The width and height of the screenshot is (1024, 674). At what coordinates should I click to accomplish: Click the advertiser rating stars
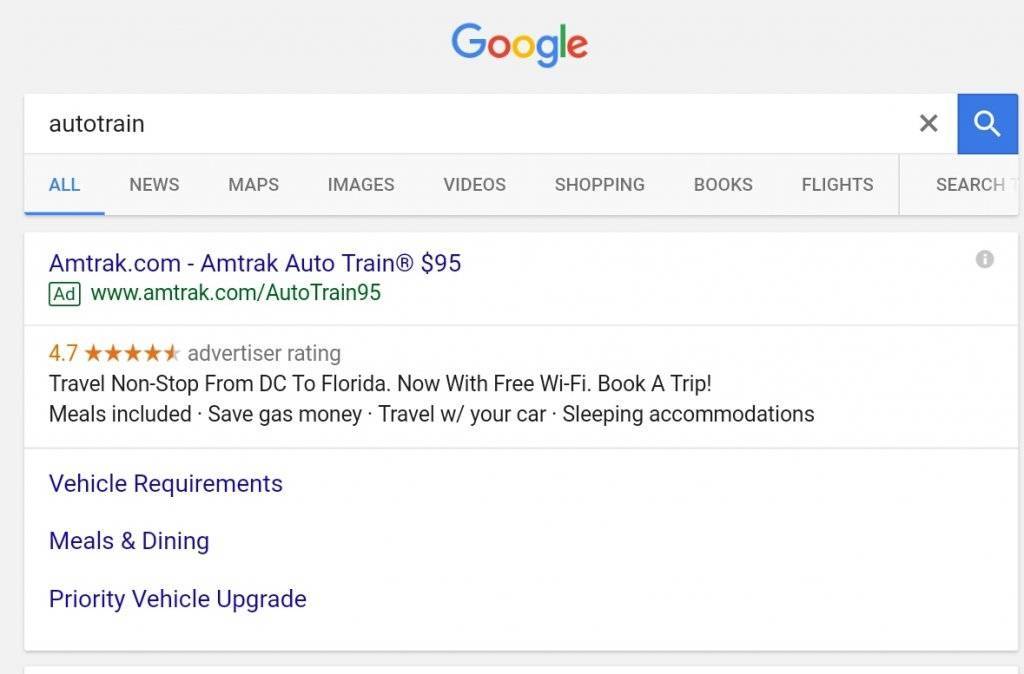pyautogui.click(x=132, y=353)
